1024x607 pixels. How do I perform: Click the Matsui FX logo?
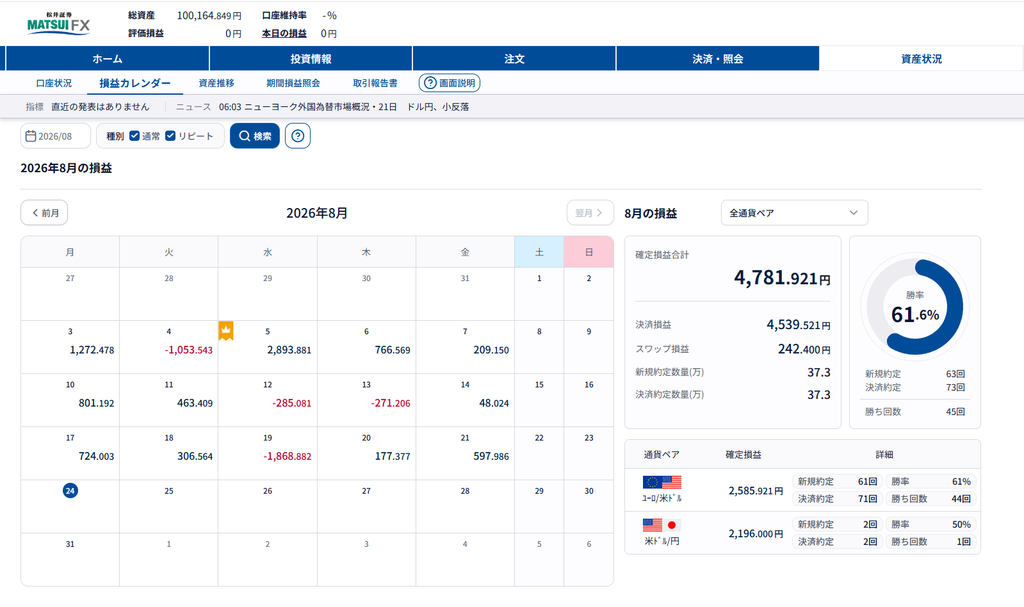point(58,23)
